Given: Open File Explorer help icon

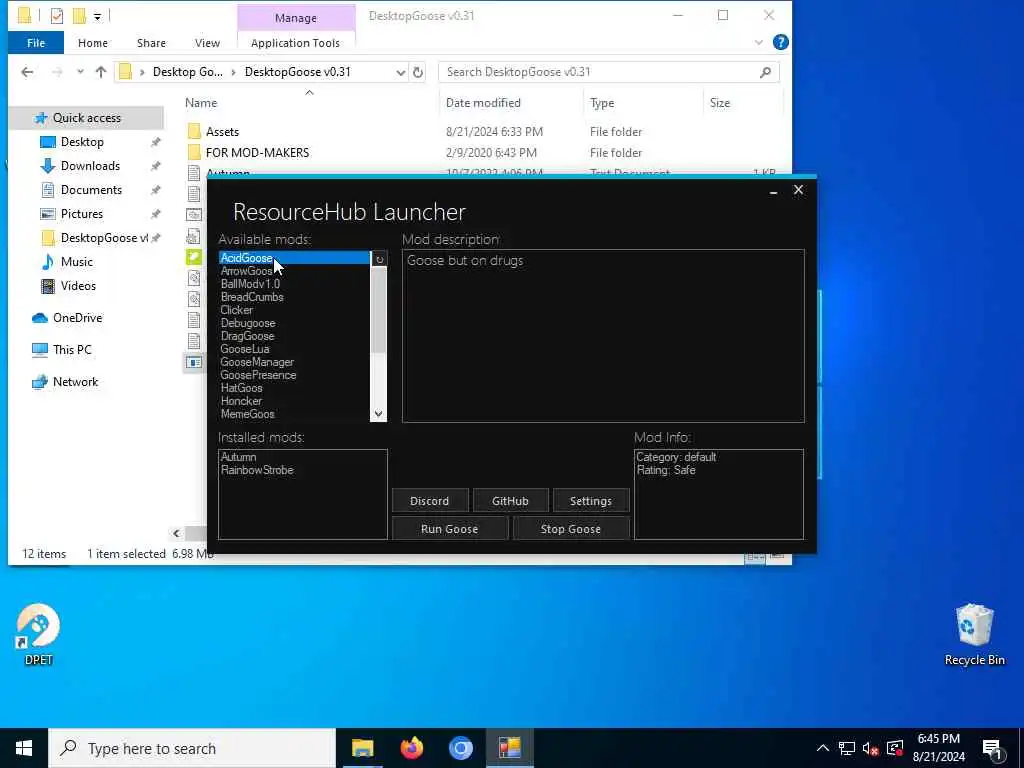Looking at the screenshot, I should point(780,42).
